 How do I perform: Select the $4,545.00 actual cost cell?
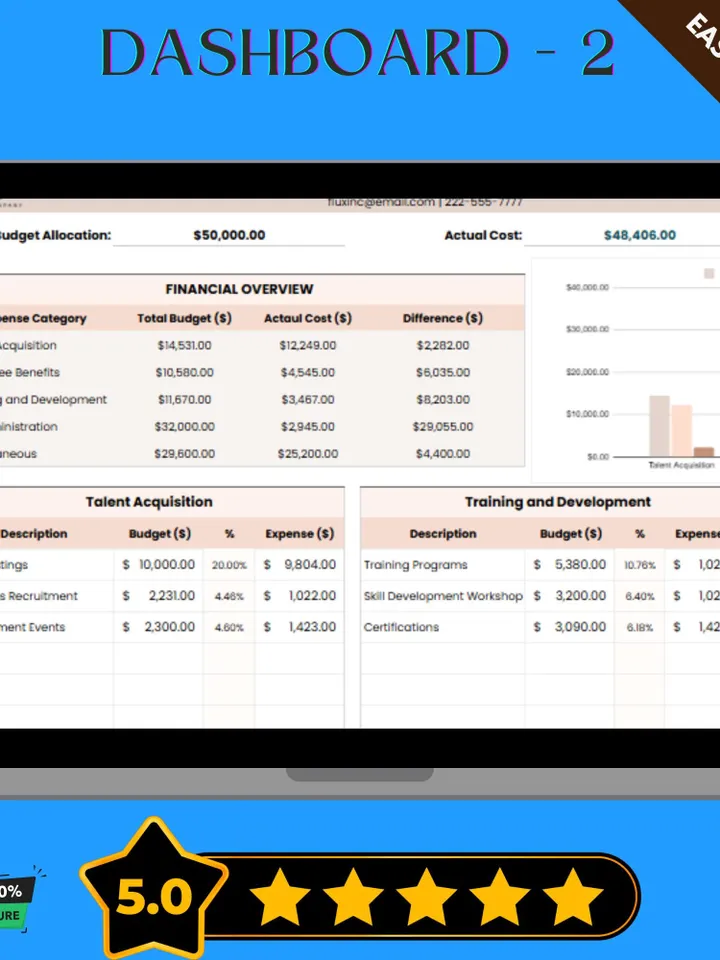click(x=308, y=372)
